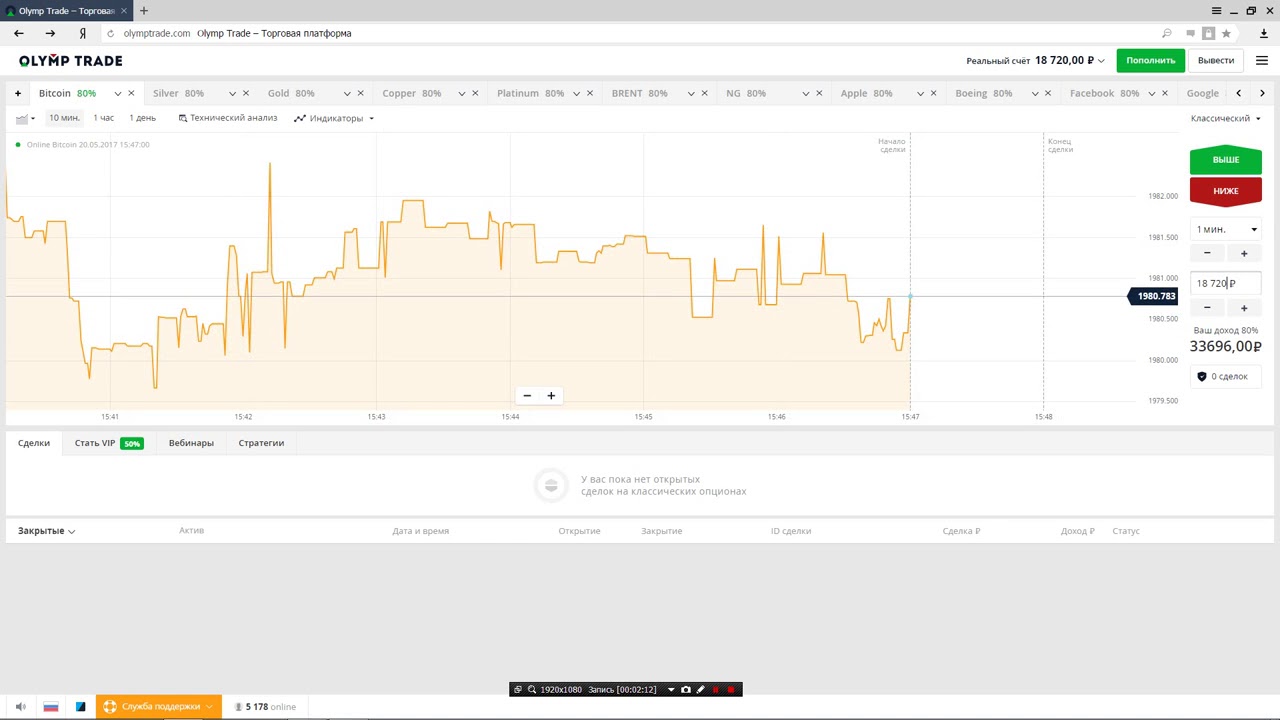
Task: Expand Gold tab dropdown chevron
Action: [x=347, y=93]
